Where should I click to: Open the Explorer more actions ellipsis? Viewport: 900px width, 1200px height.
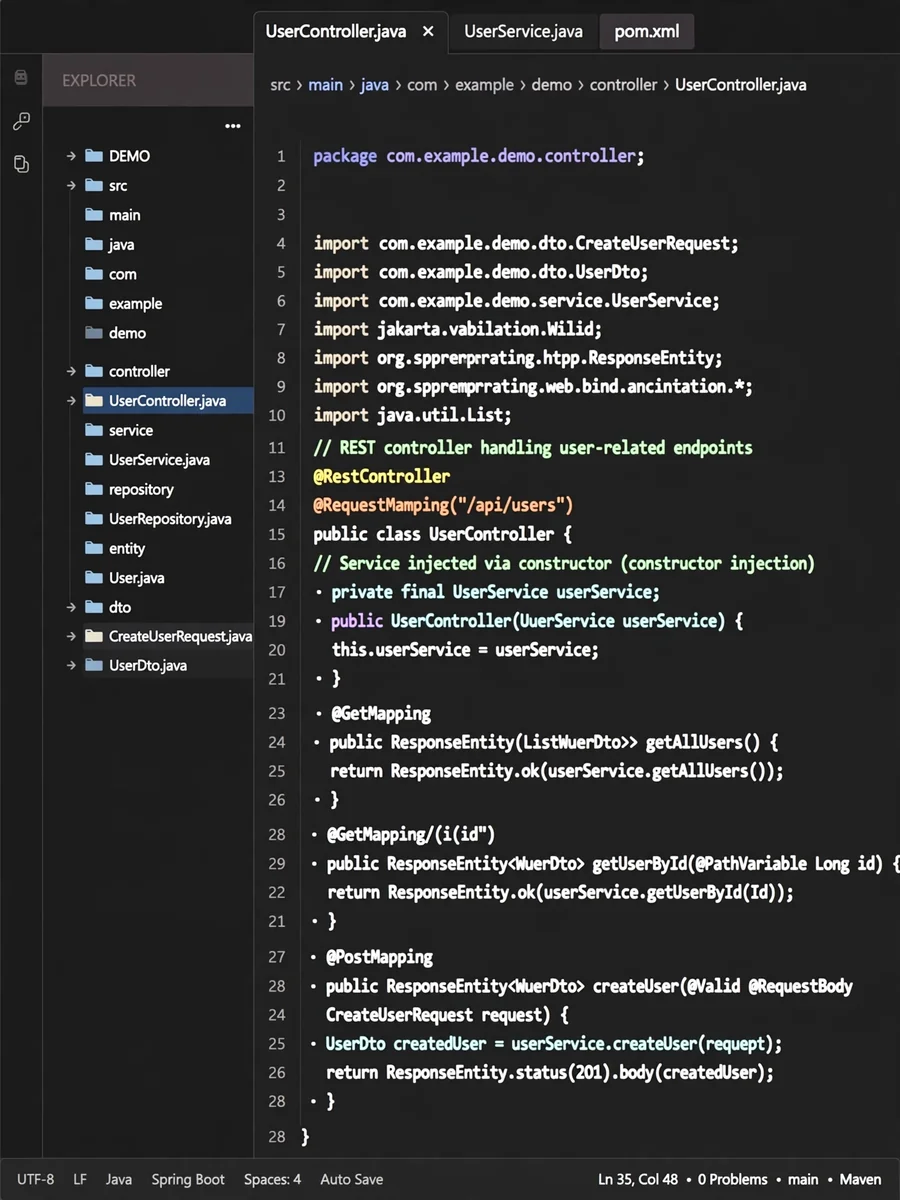233,126
